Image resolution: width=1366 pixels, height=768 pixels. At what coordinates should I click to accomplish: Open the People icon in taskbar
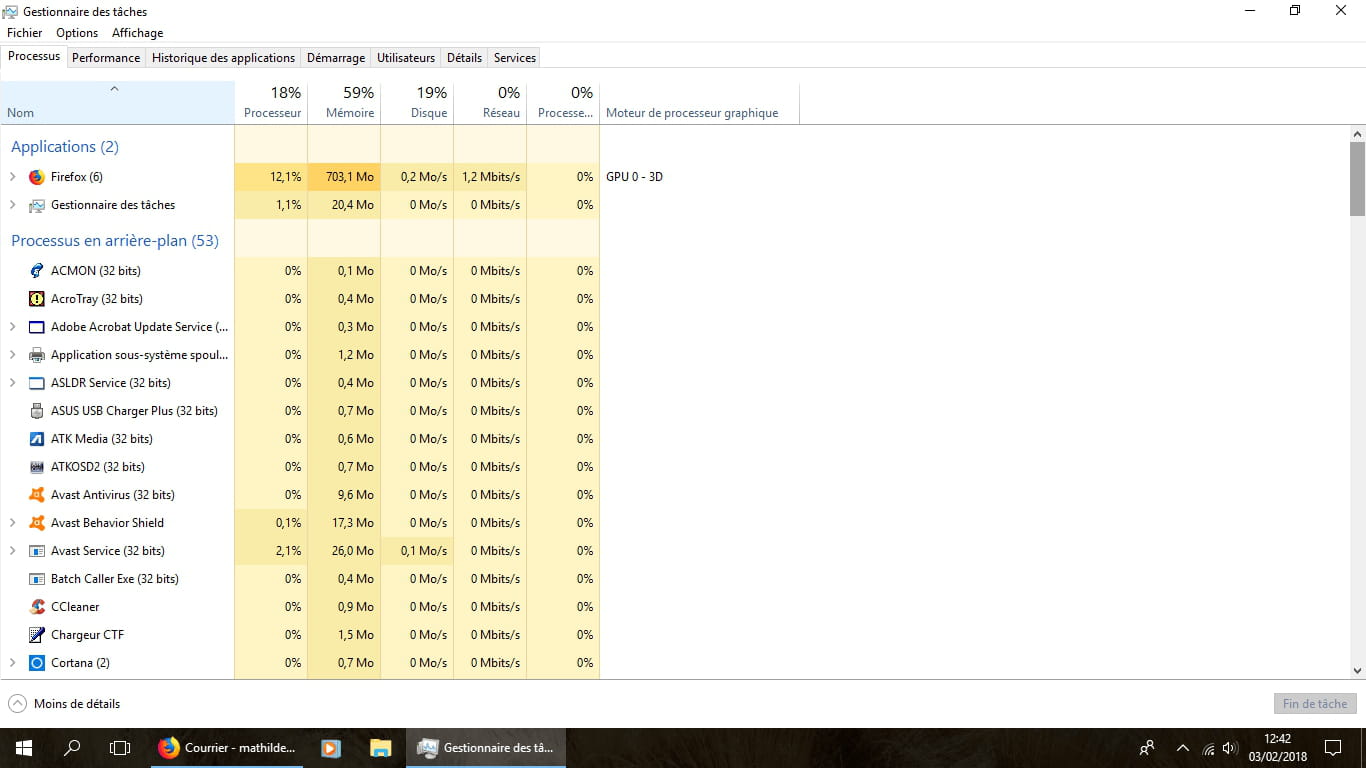click(1147, 748)
